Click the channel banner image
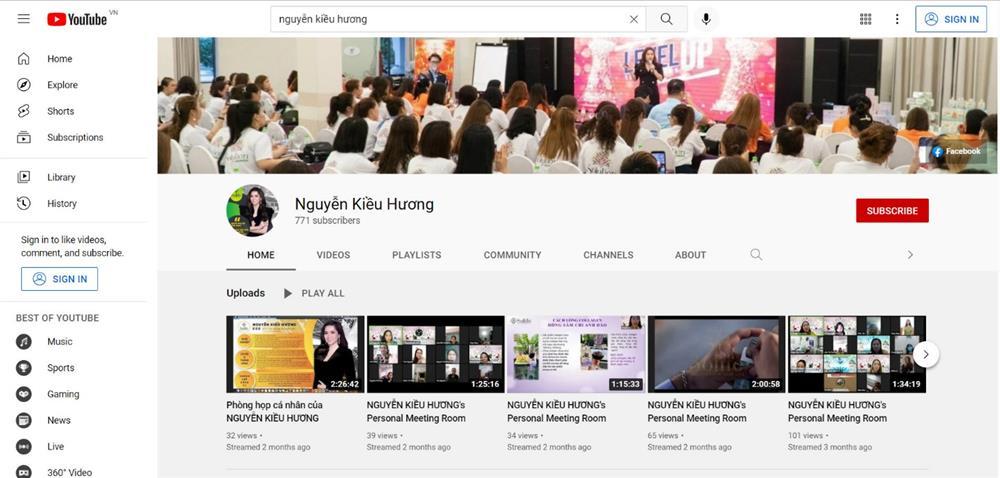The height and width of the screenshot is (478, 1000). point(577,105)
